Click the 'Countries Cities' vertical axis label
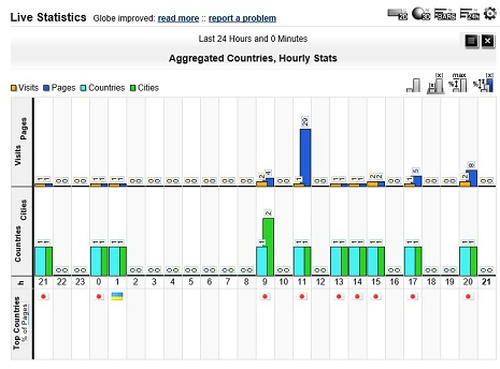 (20, 231)
